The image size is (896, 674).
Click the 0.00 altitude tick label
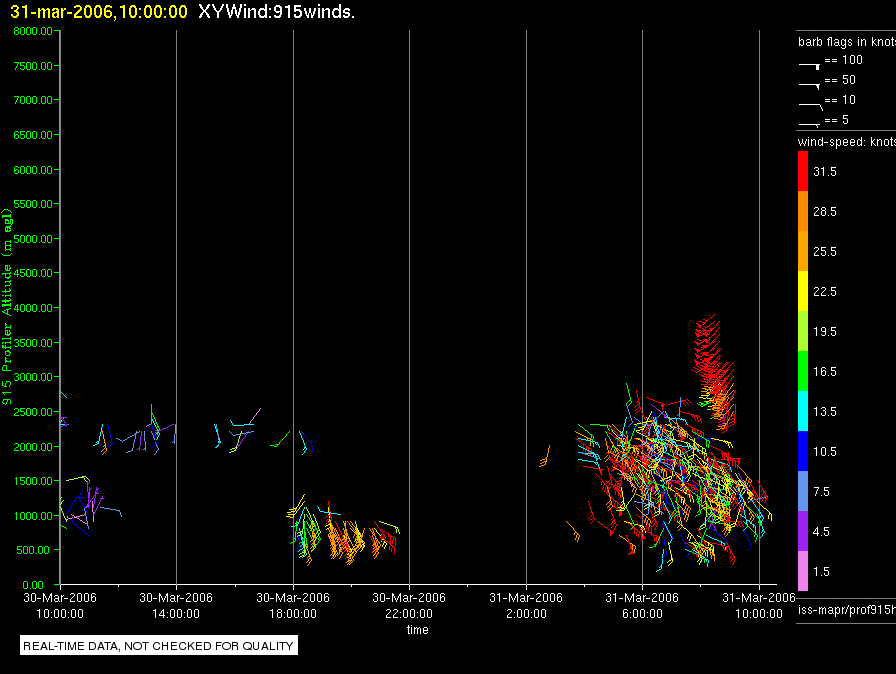[x=33, y=585]
